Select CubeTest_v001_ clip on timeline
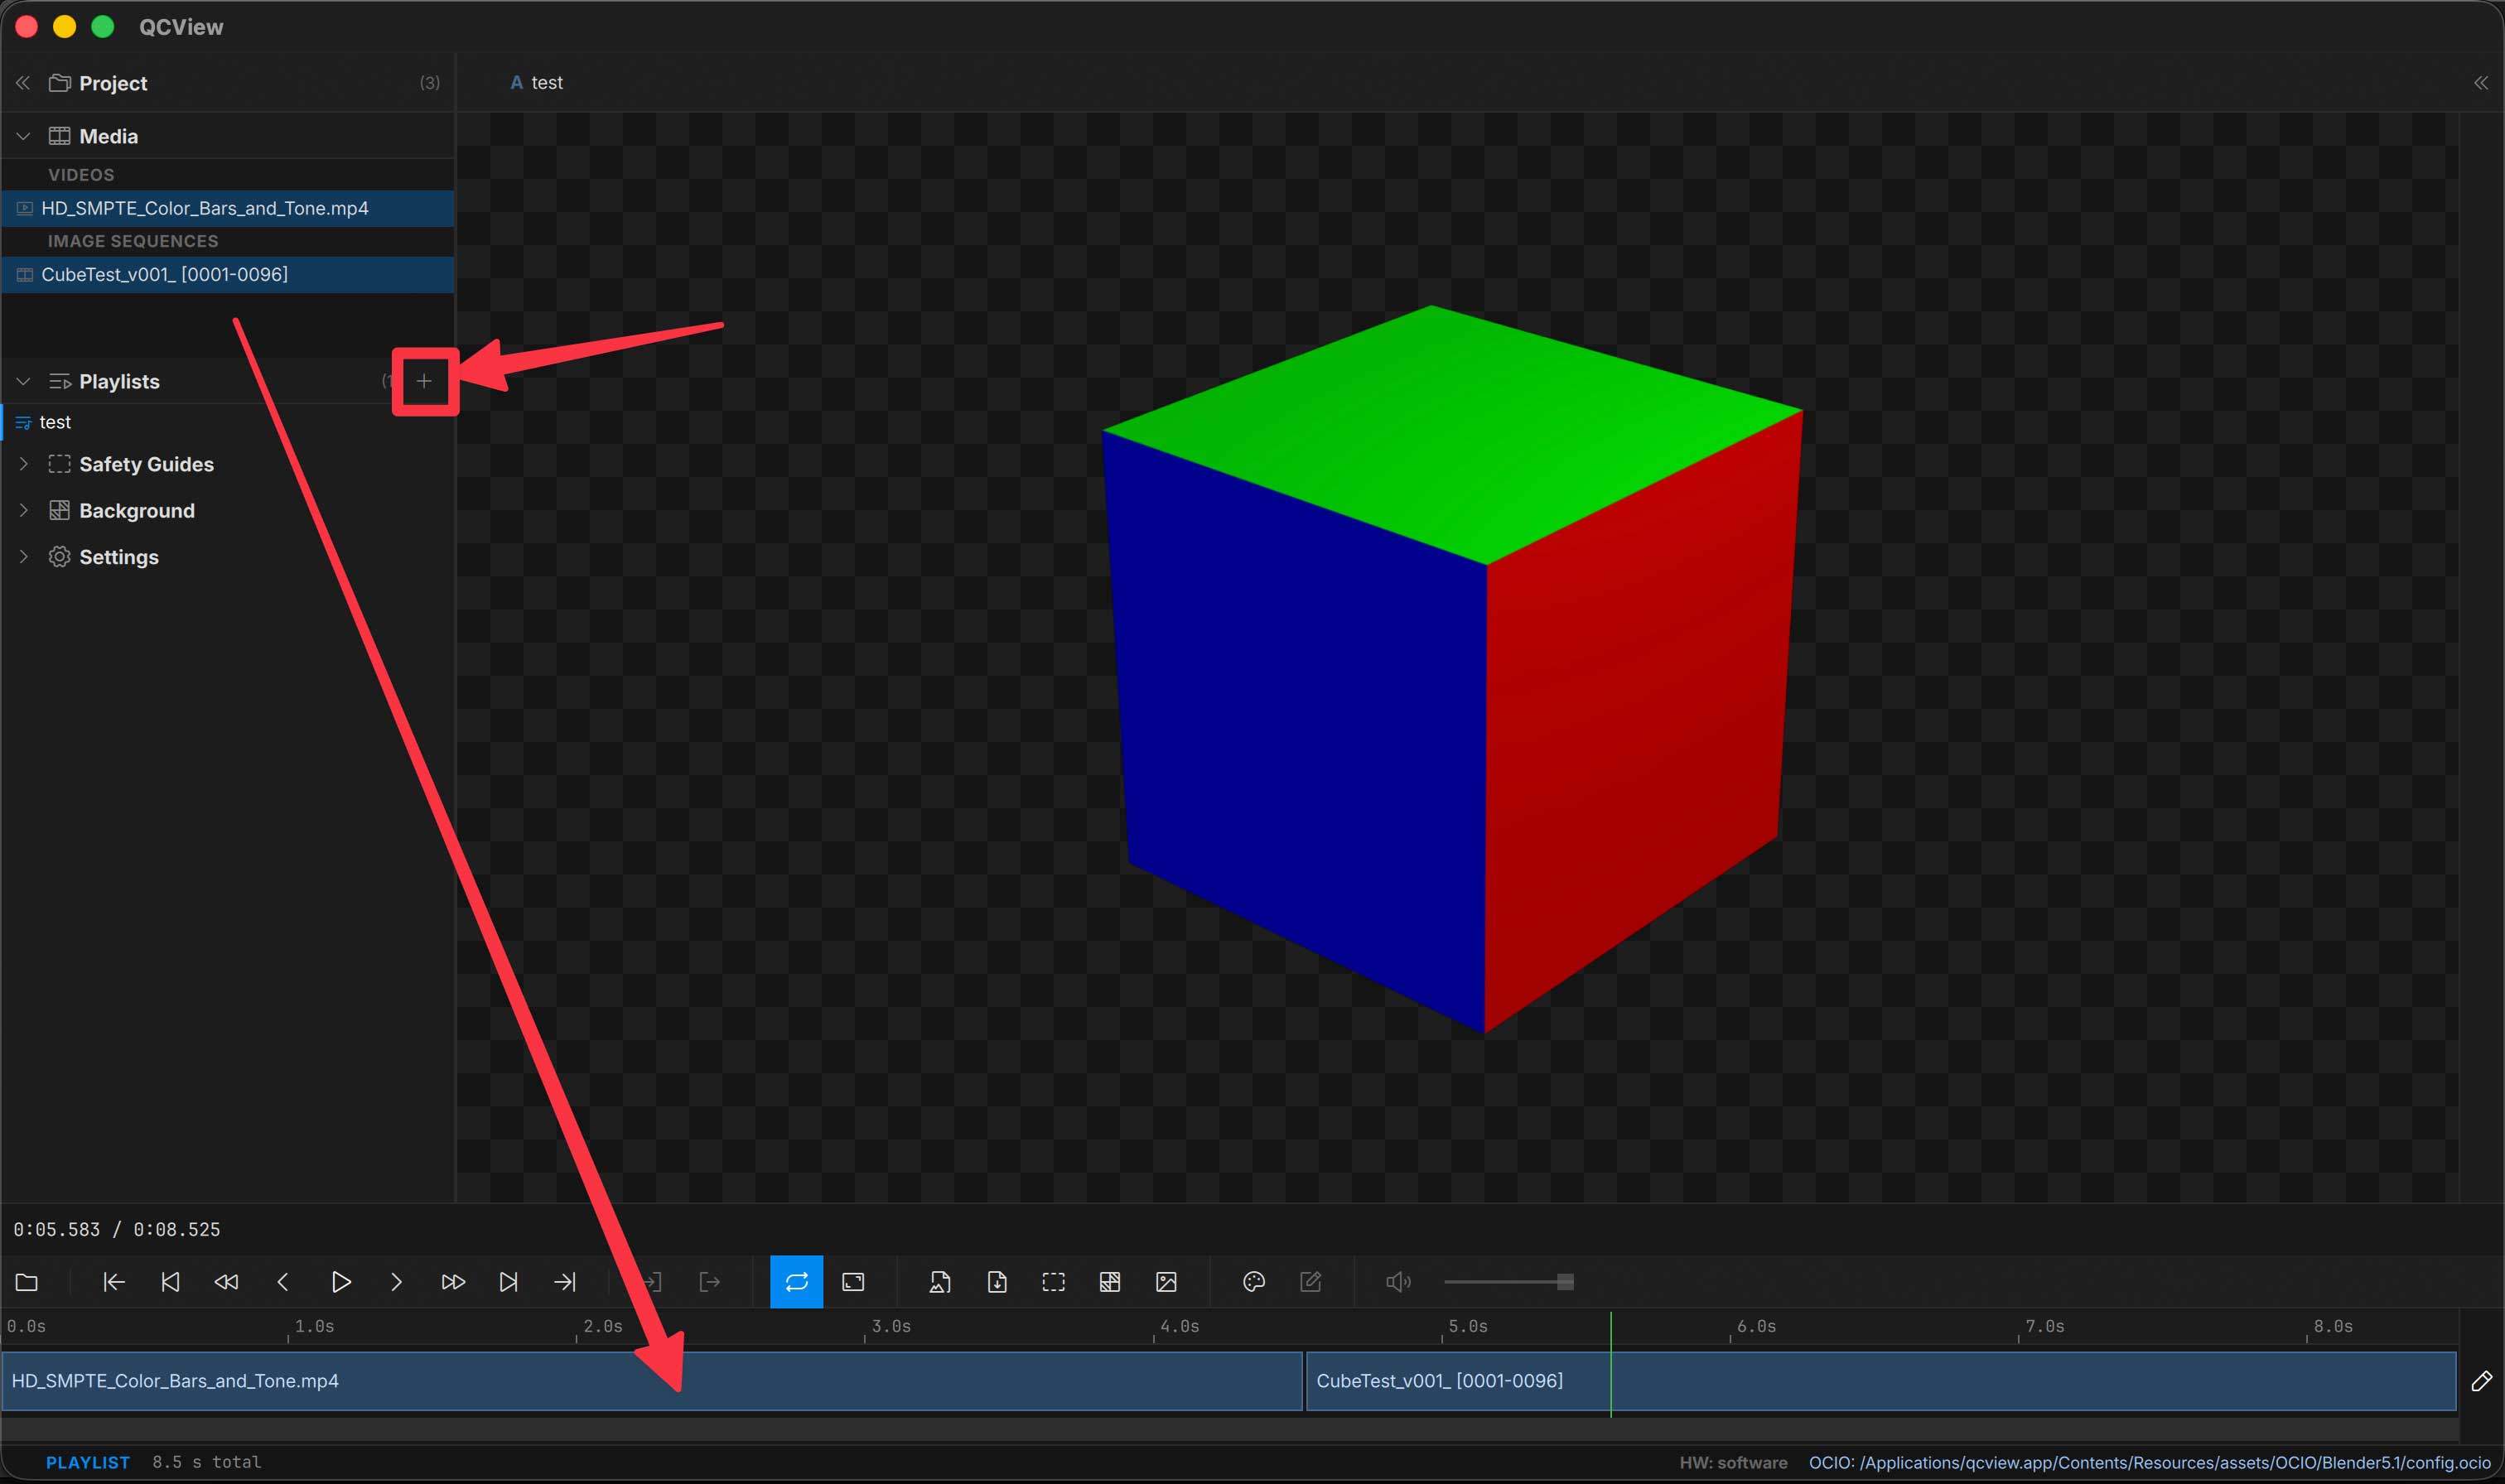 point(1881,1381)
